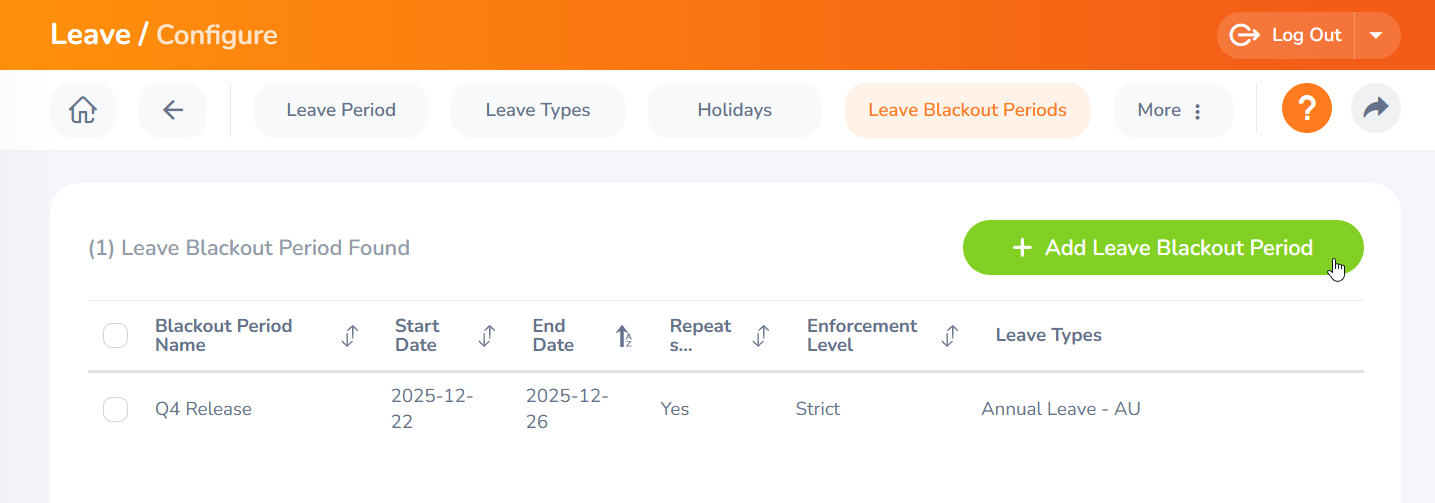
Task: Open the More options menu
Action: 1169,110
